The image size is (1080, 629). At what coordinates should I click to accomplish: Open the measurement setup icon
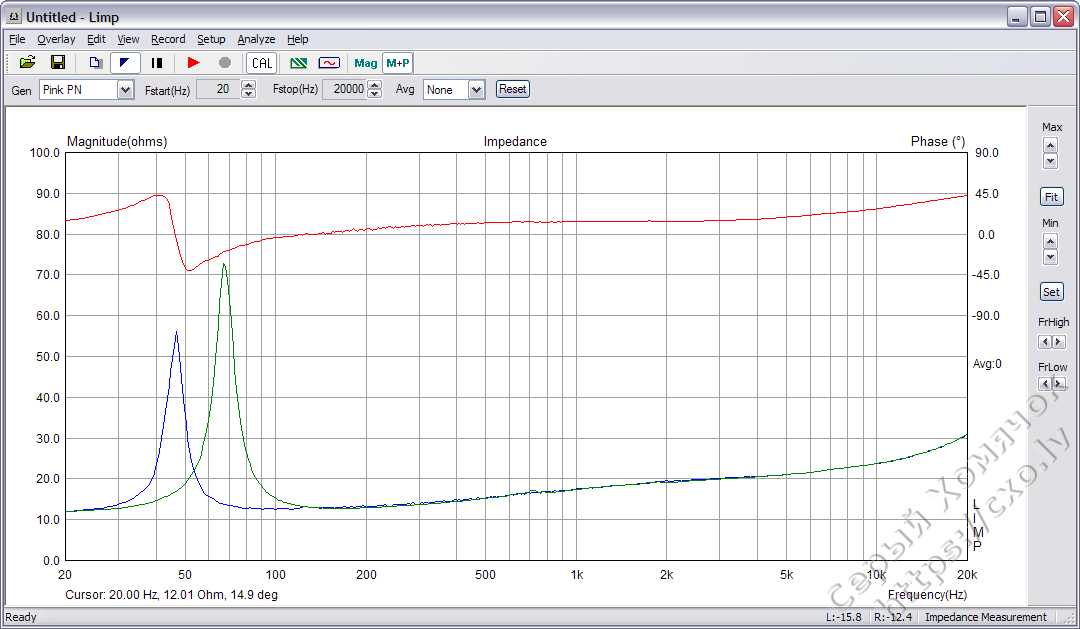point(298,62)
